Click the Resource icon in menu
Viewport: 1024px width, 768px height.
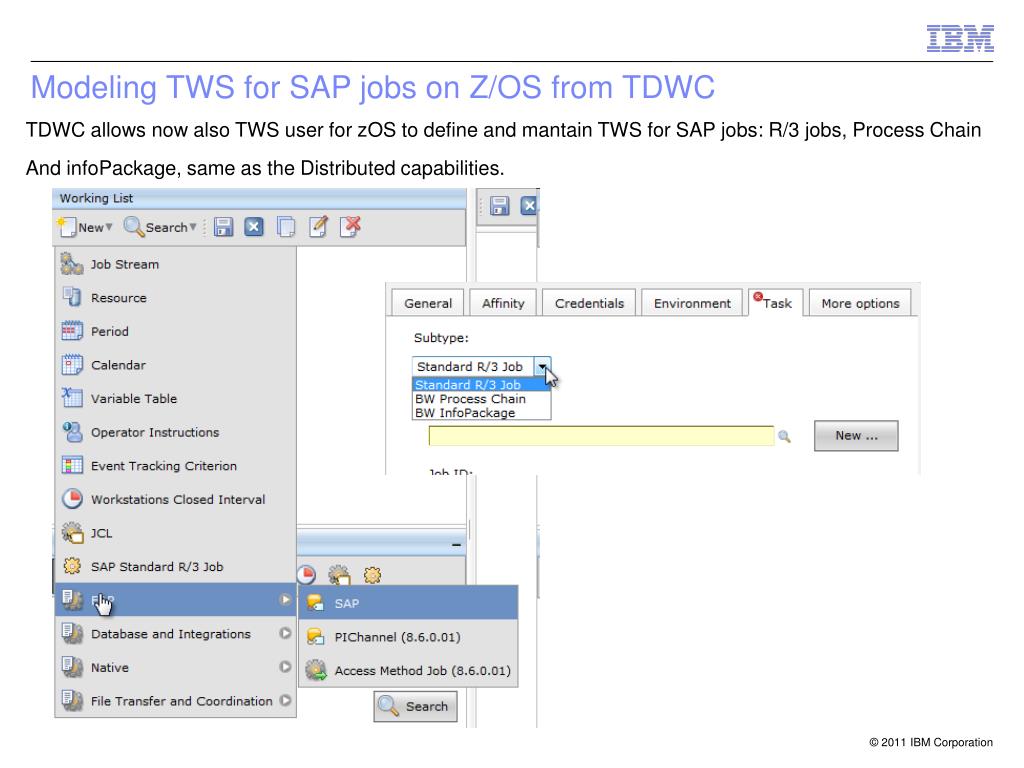point(72,297)
